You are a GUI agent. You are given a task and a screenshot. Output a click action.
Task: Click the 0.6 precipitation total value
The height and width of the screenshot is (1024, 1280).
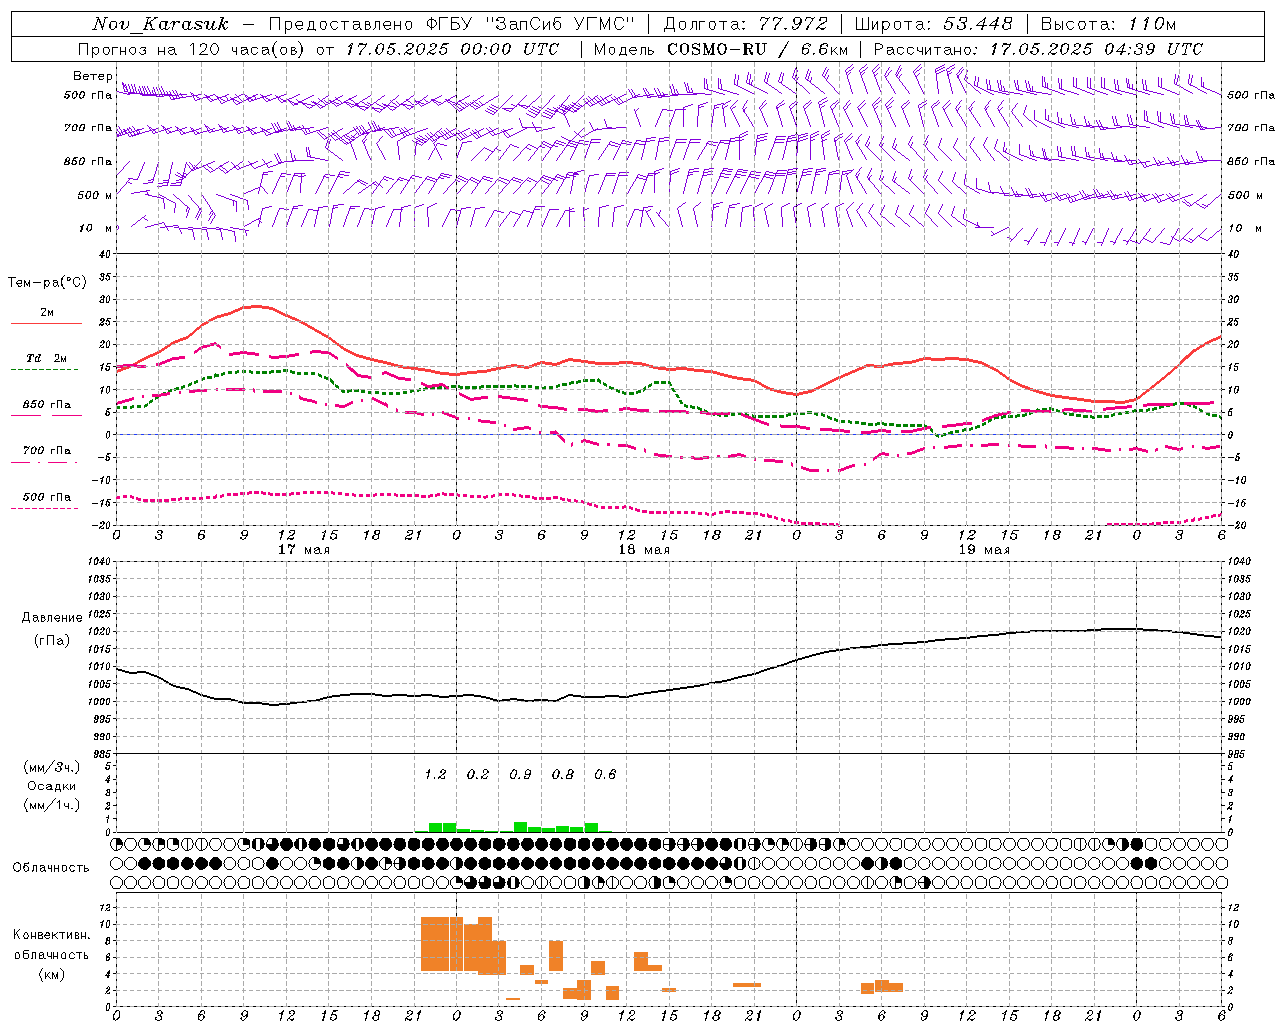pyautogui.click(x=605, y=774)
